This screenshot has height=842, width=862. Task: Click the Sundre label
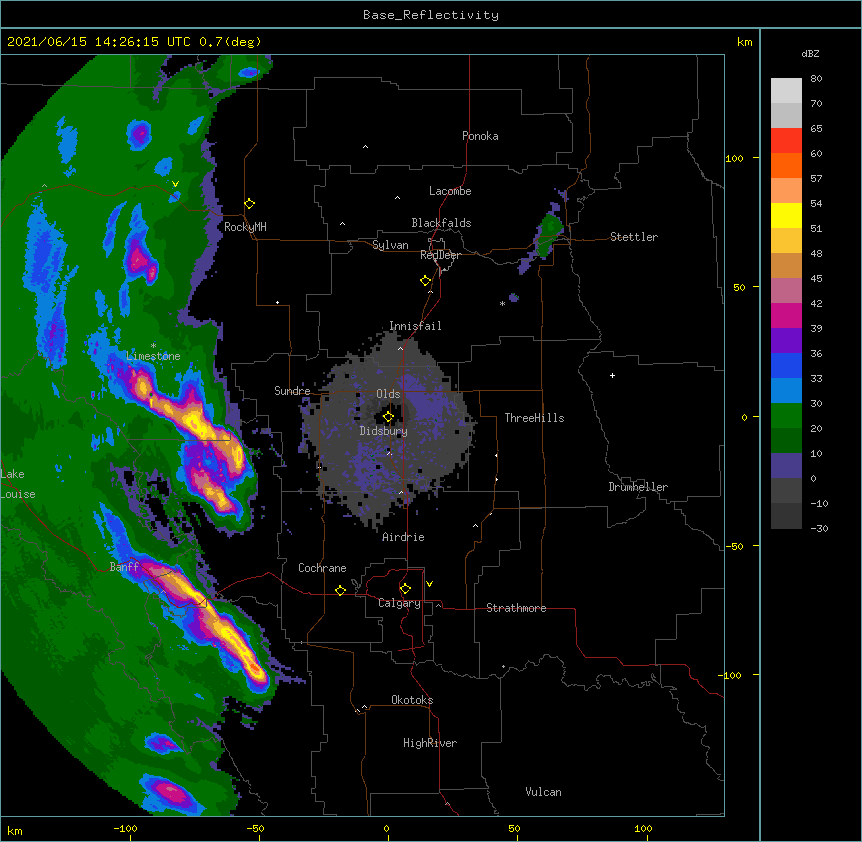[x=292, y=391]
